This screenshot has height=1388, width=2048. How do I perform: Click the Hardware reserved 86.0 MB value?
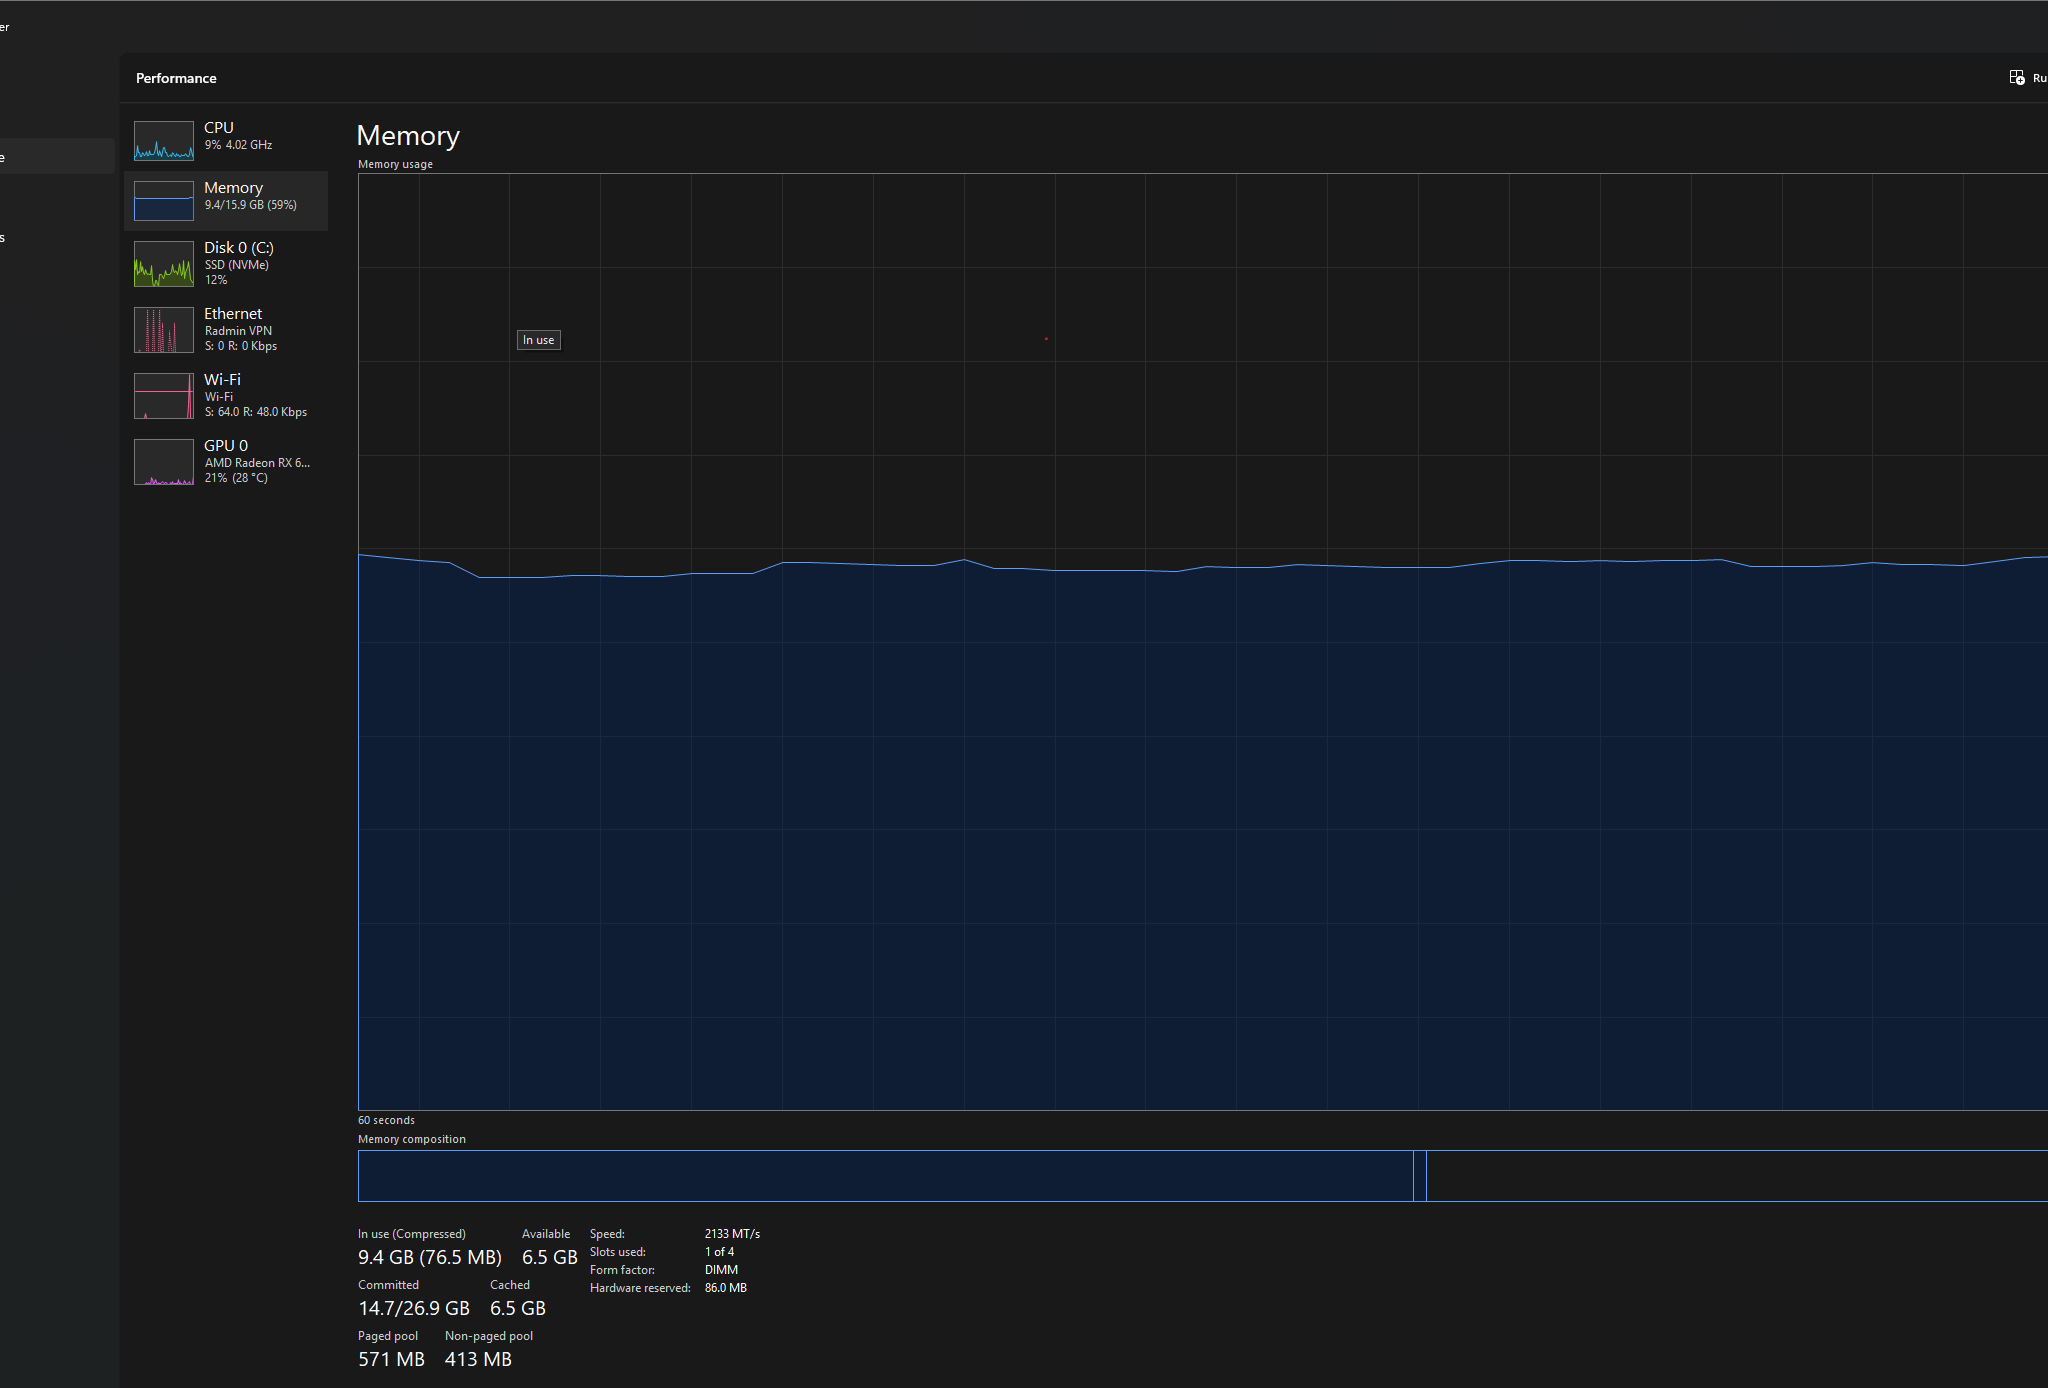pos(726,1288)
